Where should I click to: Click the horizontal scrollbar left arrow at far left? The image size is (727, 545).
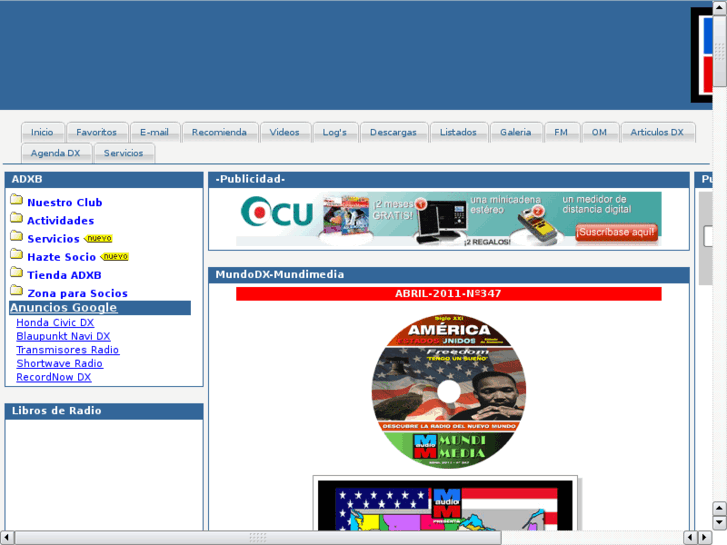[6, 537]
